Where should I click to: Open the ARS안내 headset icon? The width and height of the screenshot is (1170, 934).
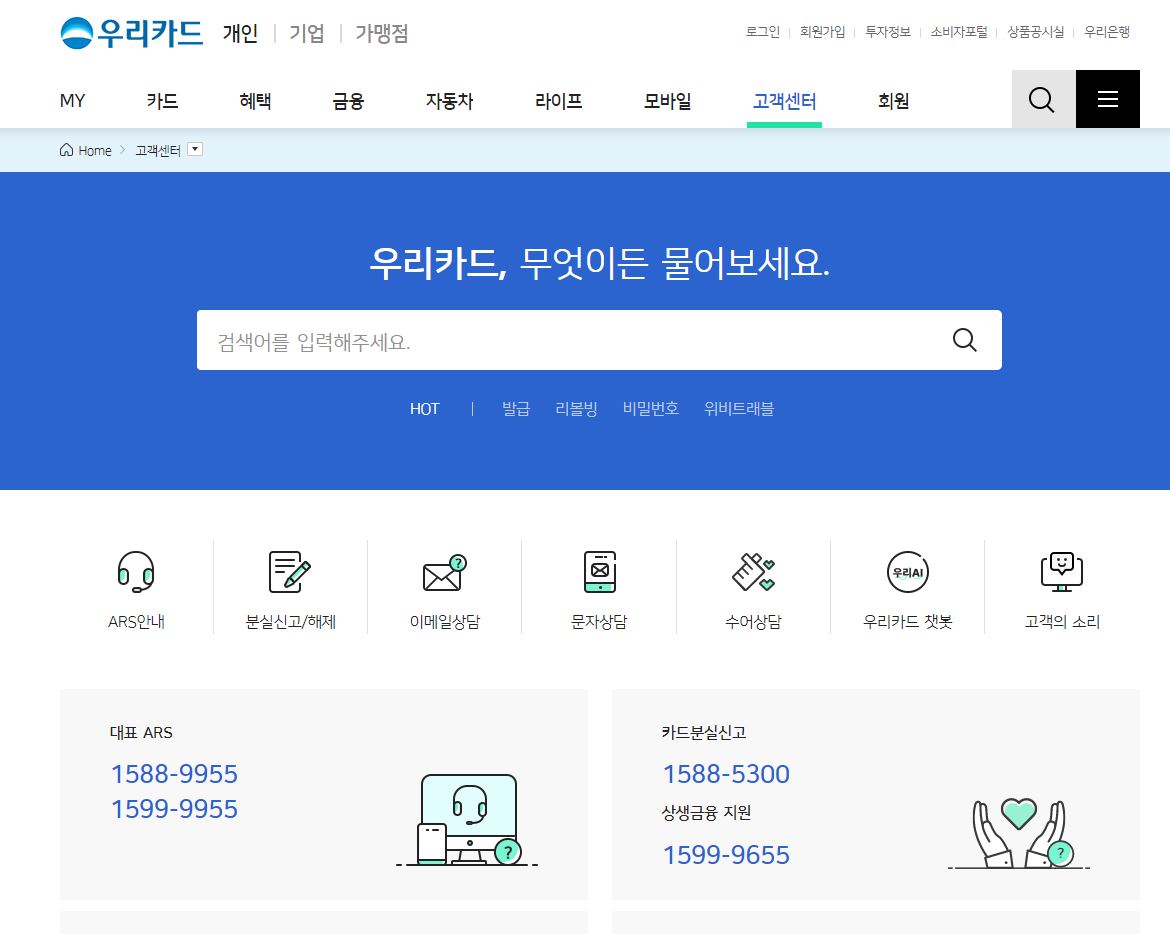(x=136, y=572)
